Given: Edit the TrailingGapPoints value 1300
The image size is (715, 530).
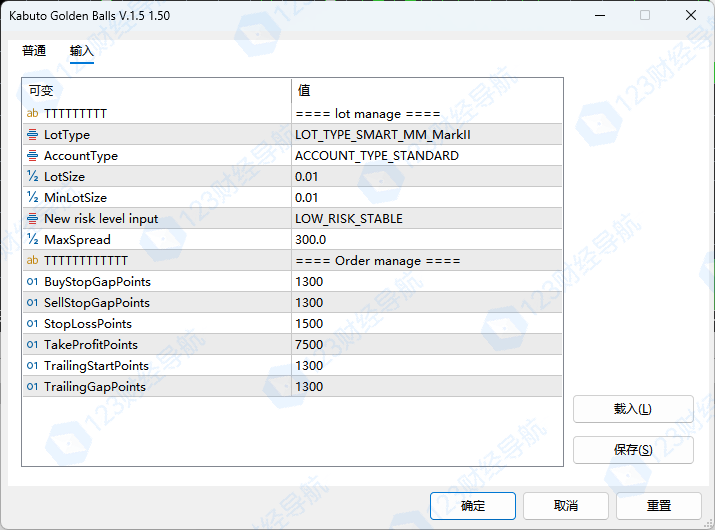Looking at the screenshot, I should [426, 386].
